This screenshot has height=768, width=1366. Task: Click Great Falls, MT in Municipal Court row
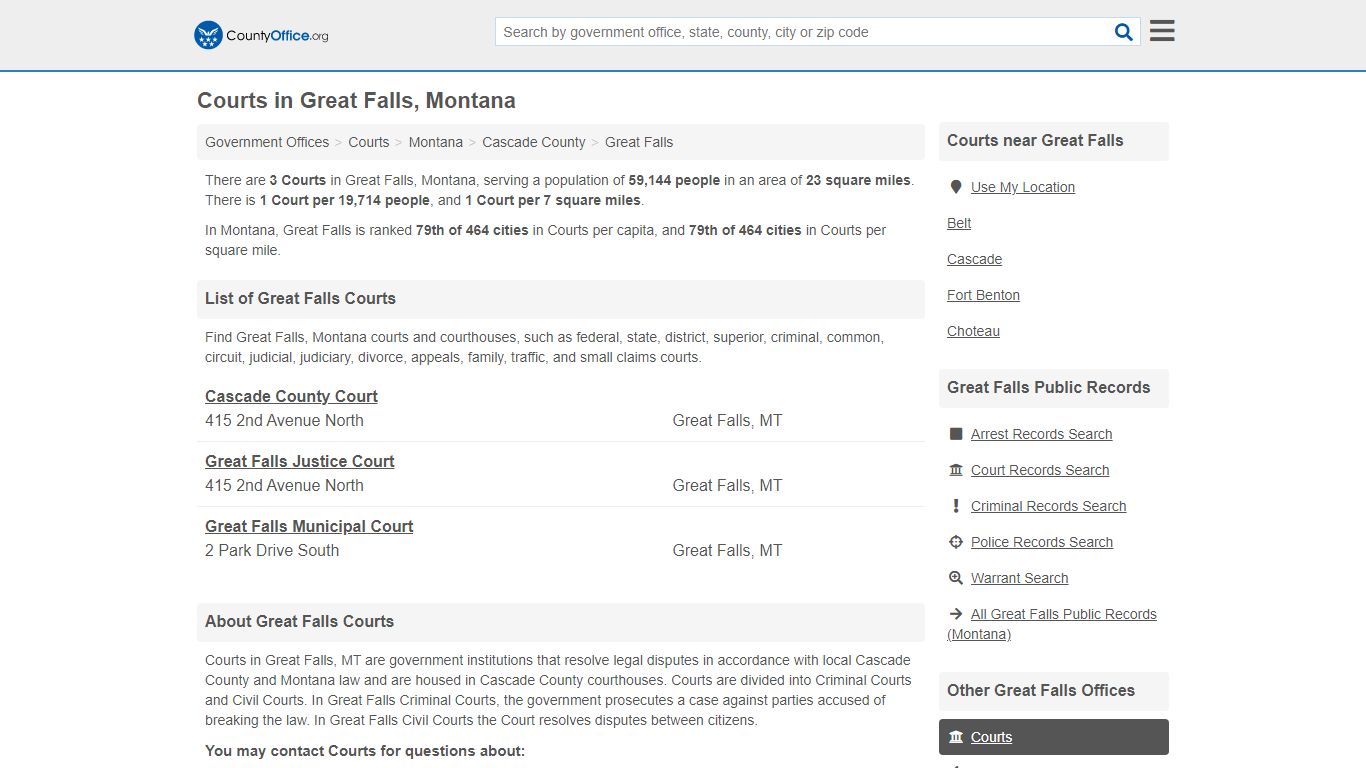point(727,550)
